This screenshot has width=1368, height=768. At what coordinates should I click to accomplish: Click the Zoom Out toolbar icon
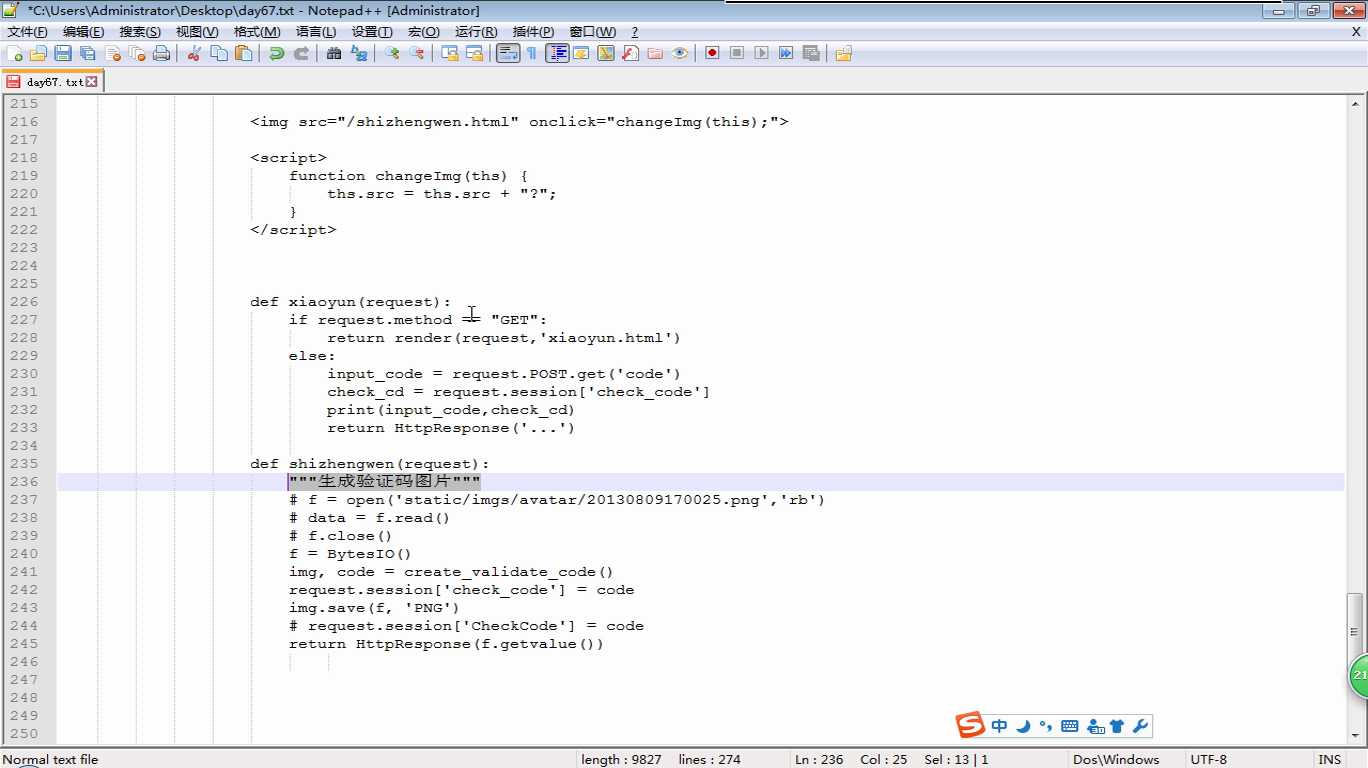pyautogui.click(x=416, y=53)
